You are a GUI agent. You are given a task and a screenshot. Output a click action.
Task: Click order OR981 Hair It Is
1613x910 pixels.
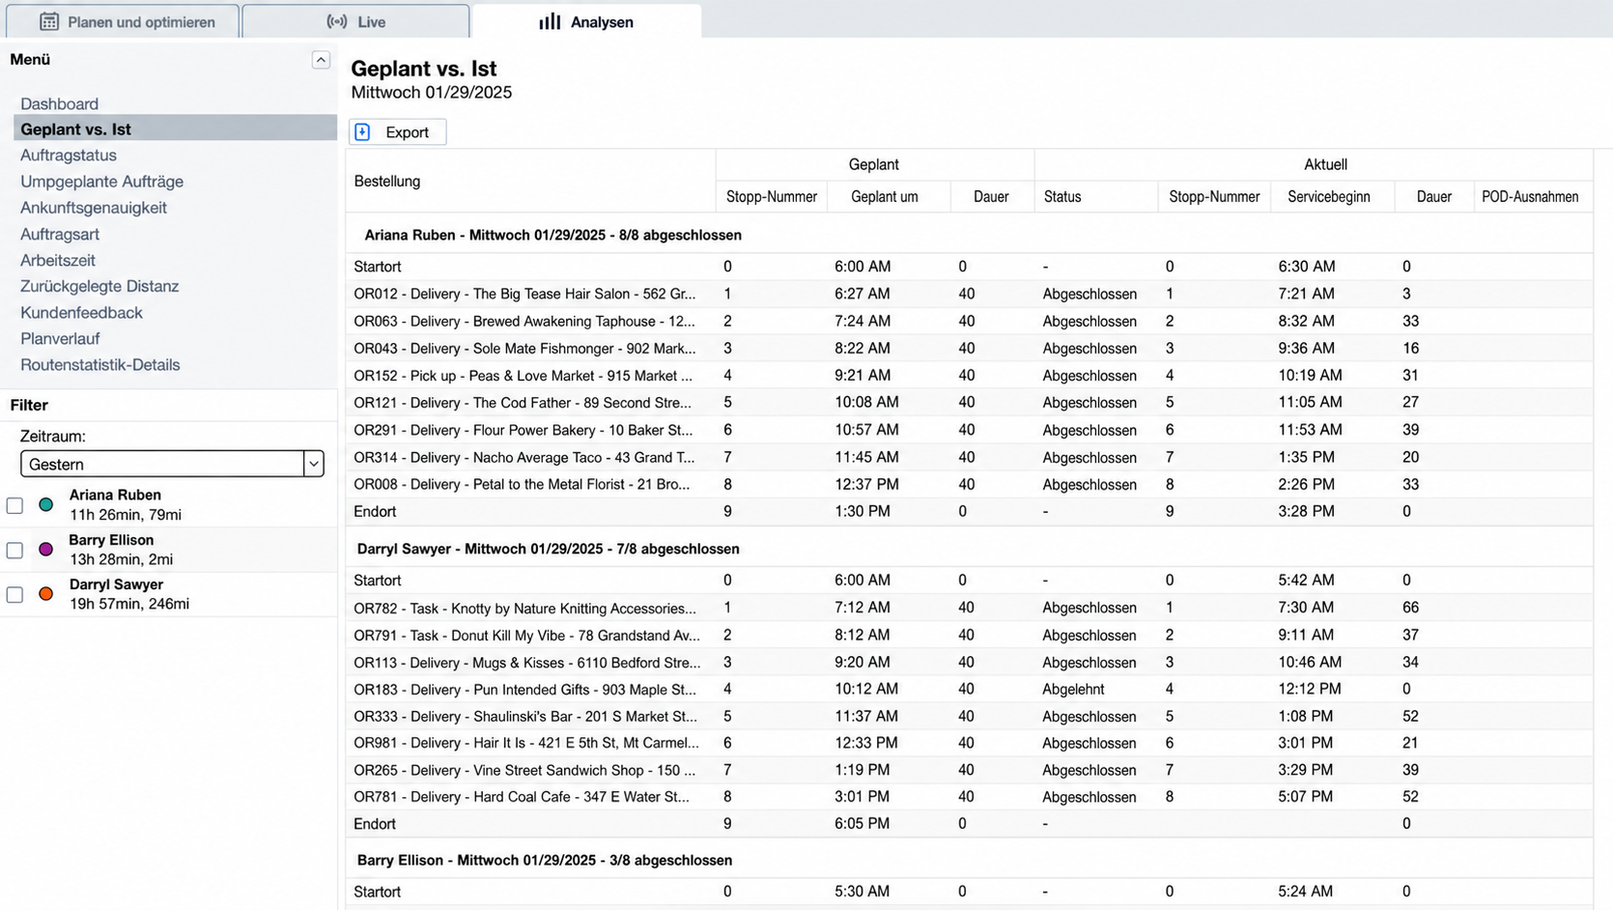[526, 743]
